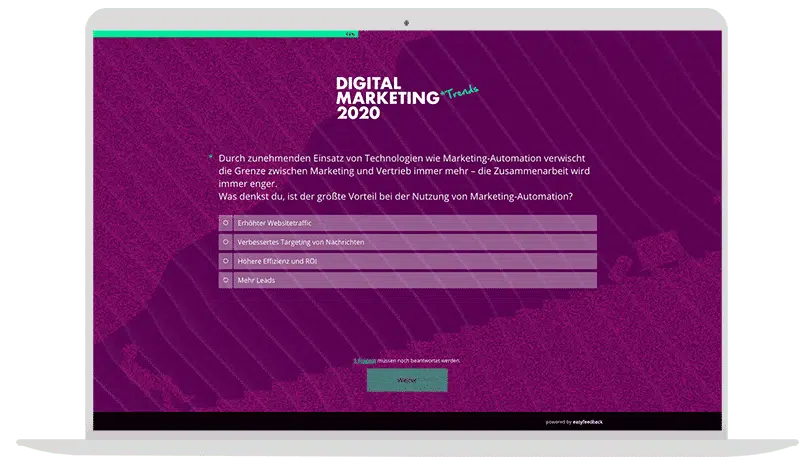The height and width of the screenshot is (470, 806).
Task: Click the Erhöhter Websitetraffic answer text
Action: [x=269, y=223]
